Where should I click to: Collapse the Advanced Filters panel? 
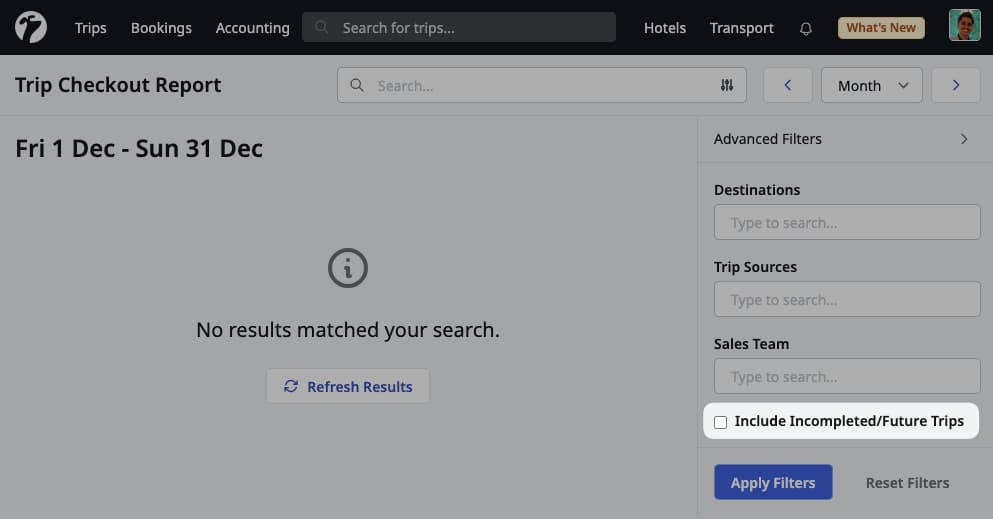[x=964, y=139]
